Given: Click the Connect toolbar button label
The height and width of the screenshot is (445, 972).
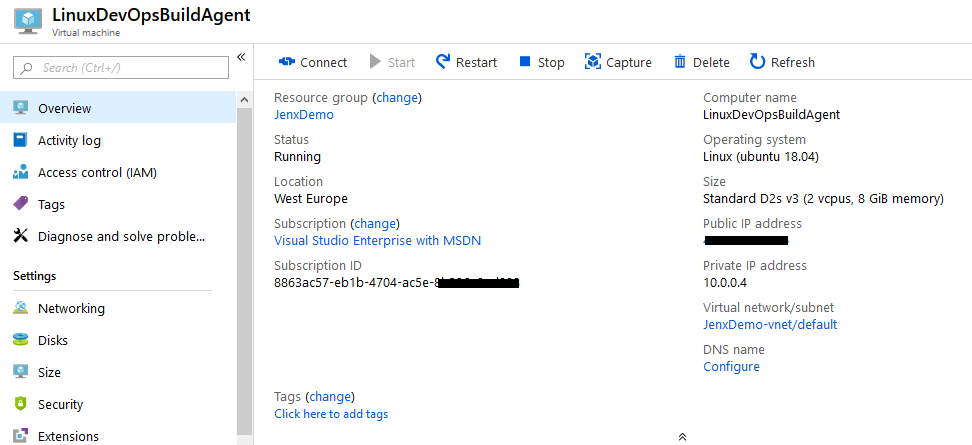Looking at the screenshot, I should tap(324, 63).
